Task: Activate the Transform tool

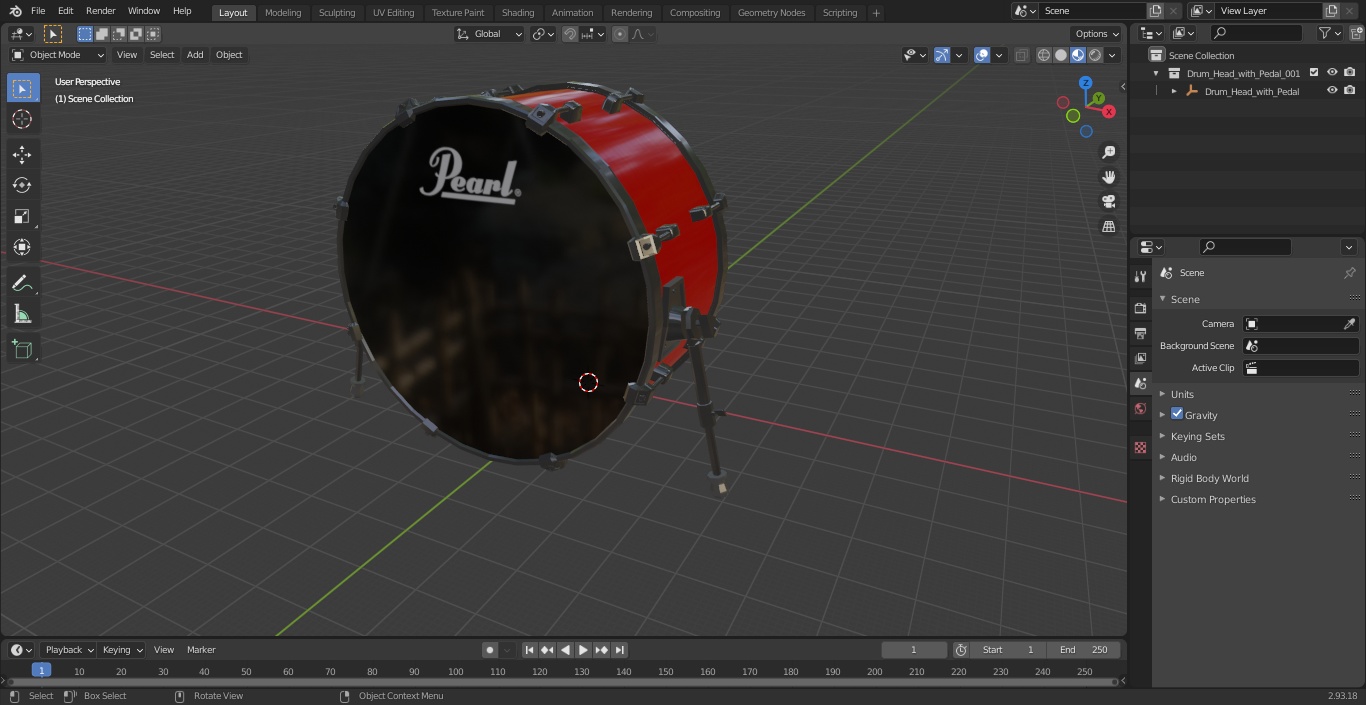Action: click(x=23, y=247)
